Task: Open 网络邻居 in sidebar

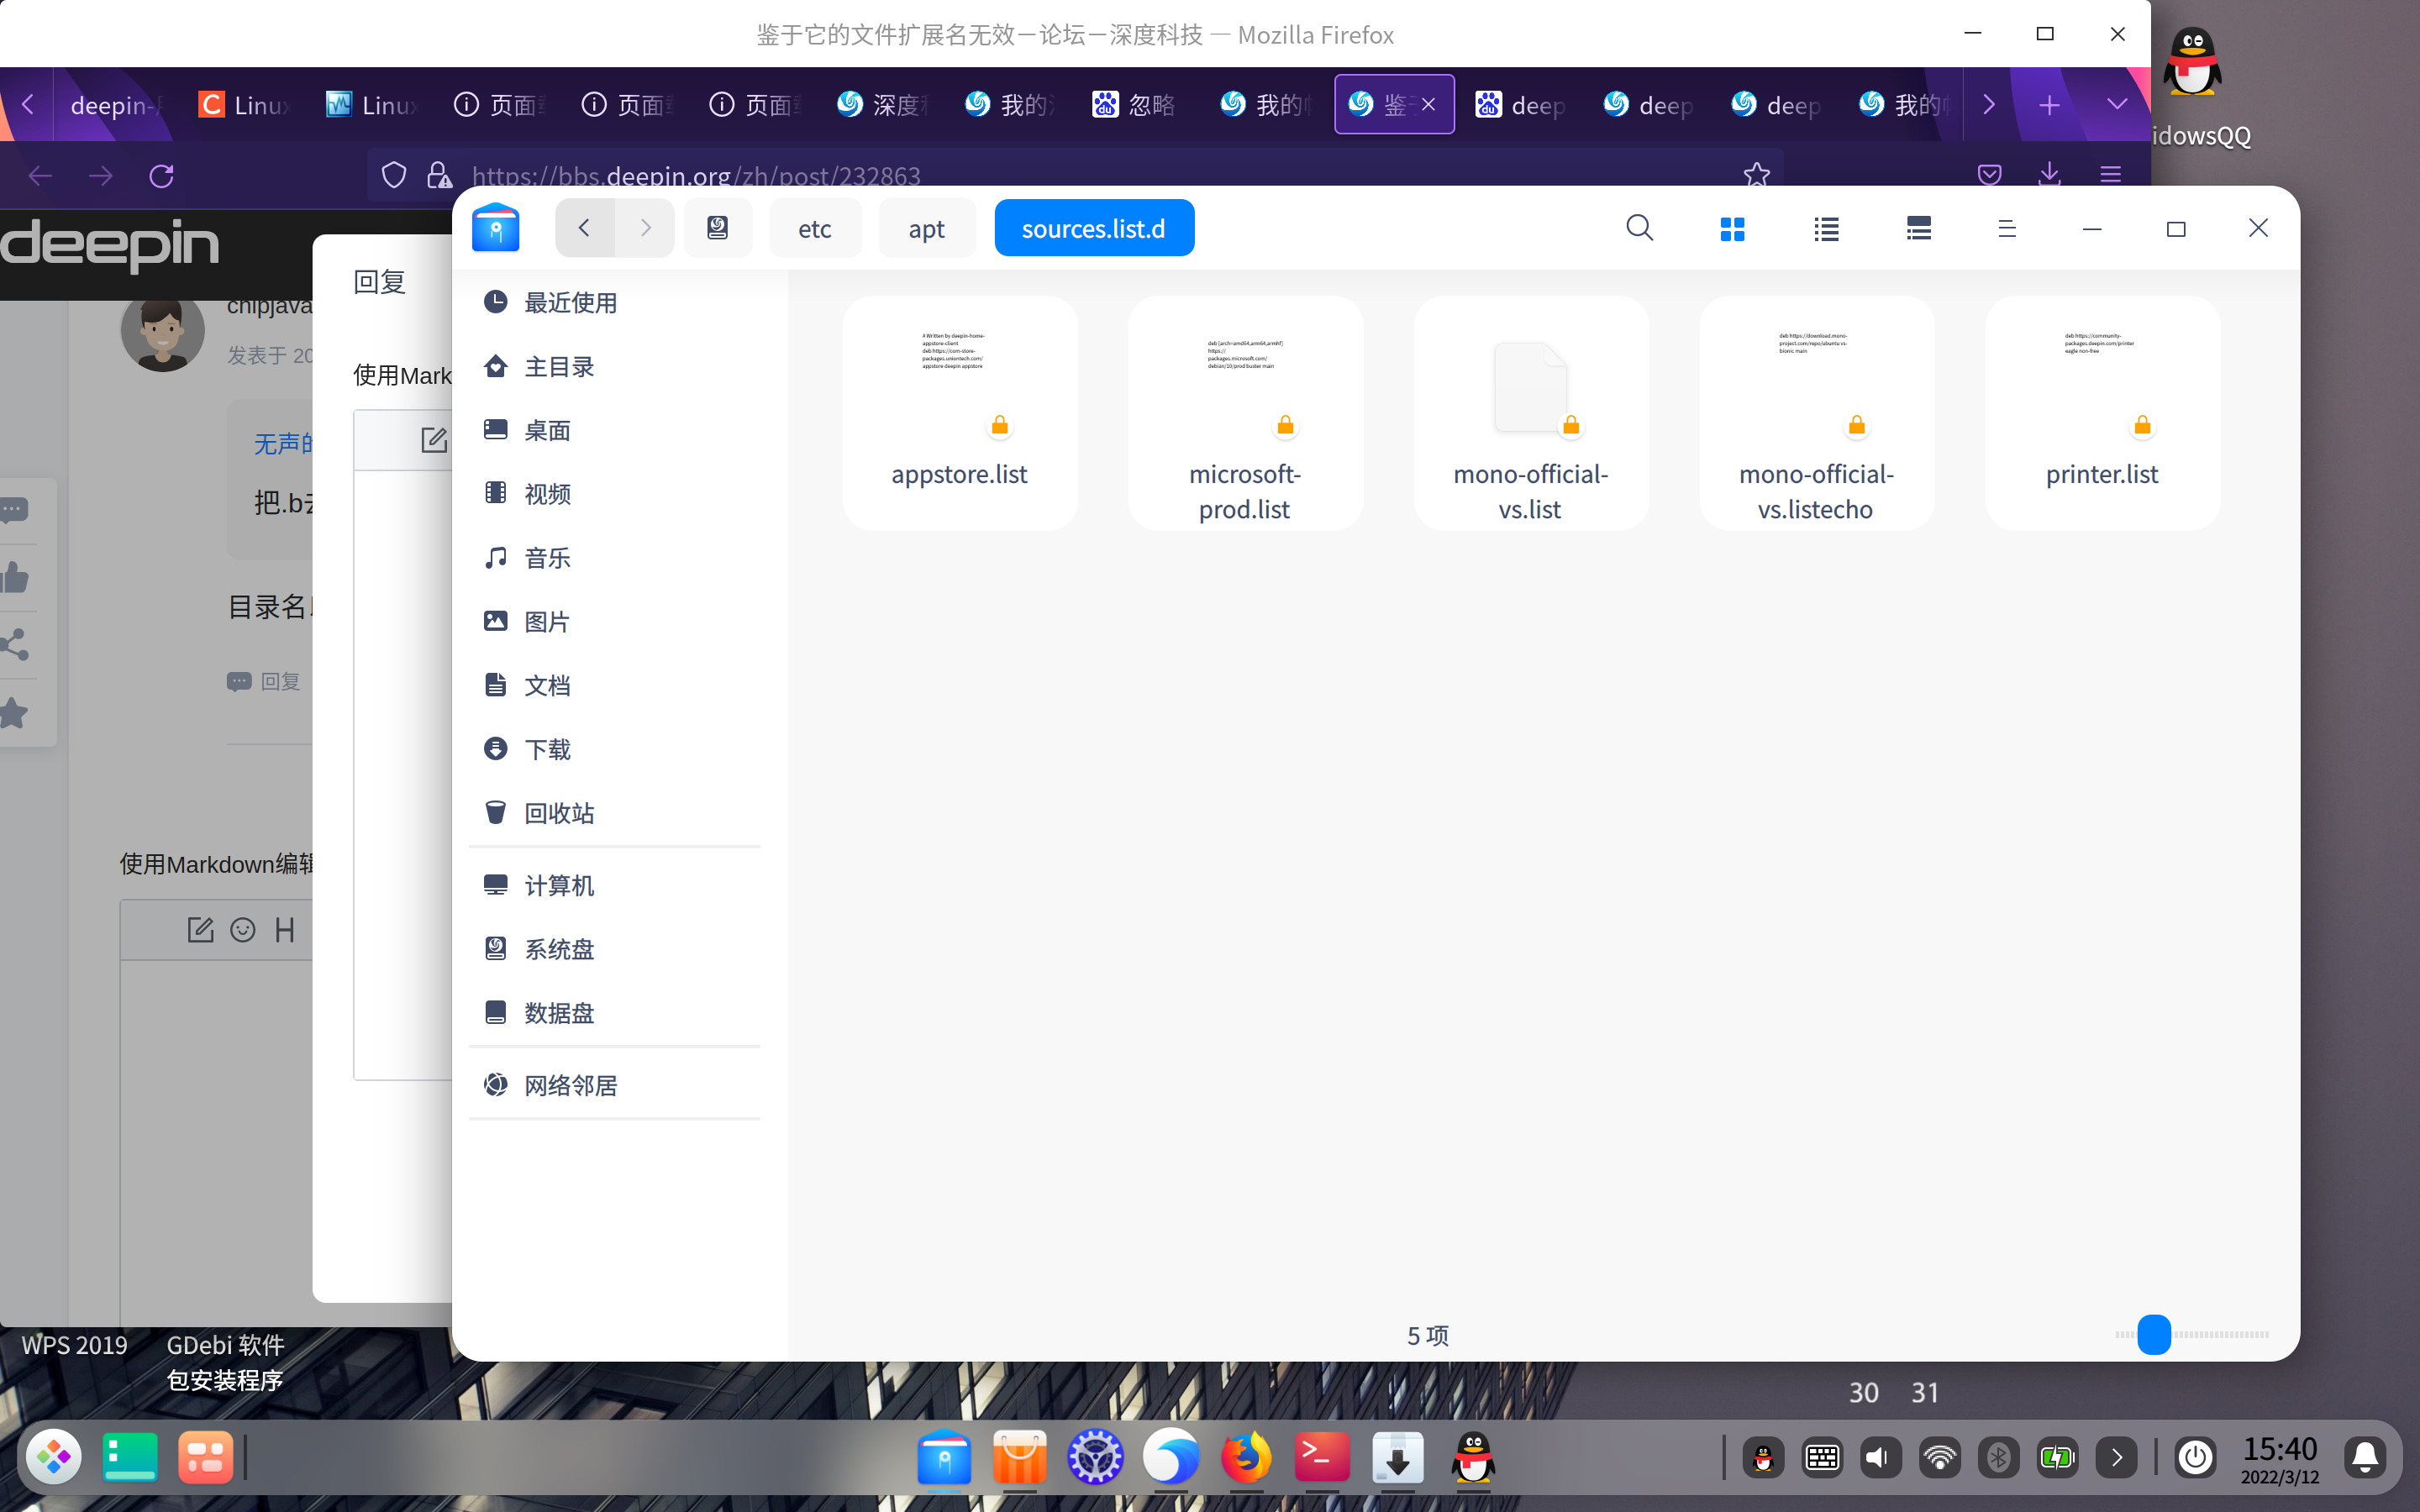Action: (x=570, y=1085)
